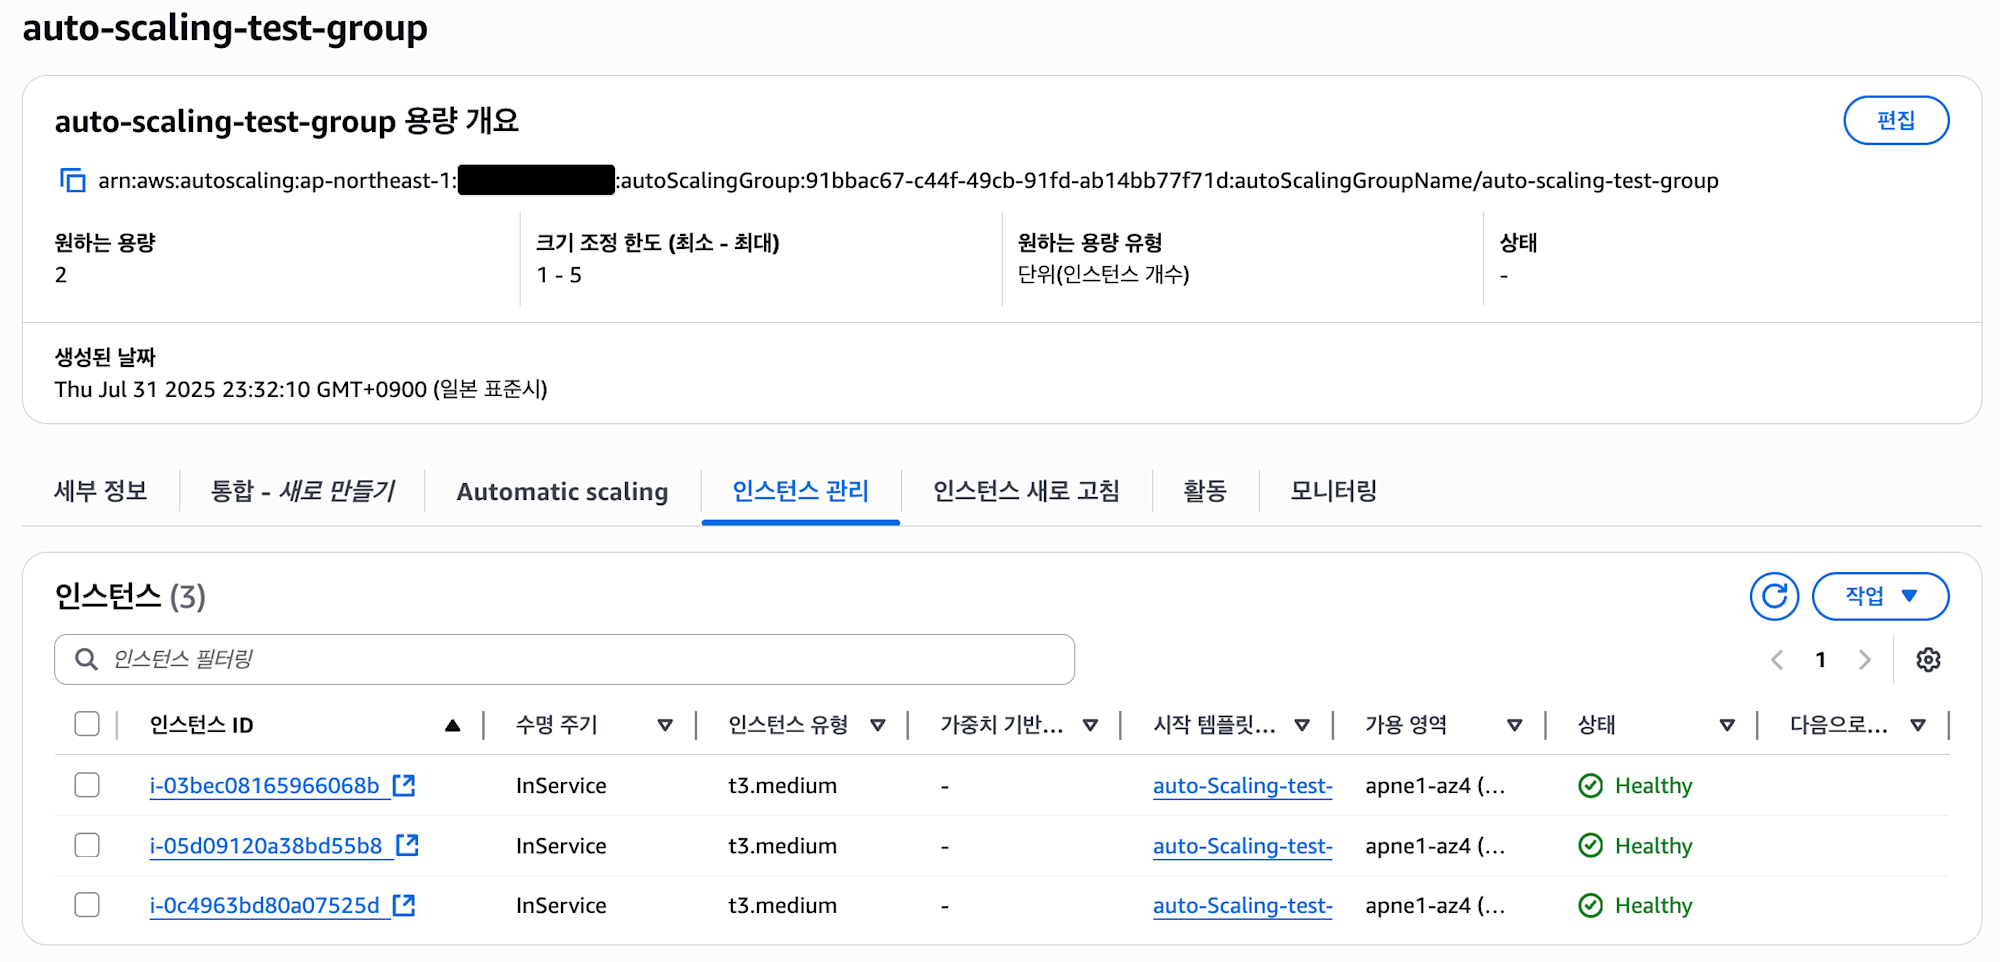Refresh the instances list
The width and height of the screenshot is (2000, 962).
coord(1774,597)
